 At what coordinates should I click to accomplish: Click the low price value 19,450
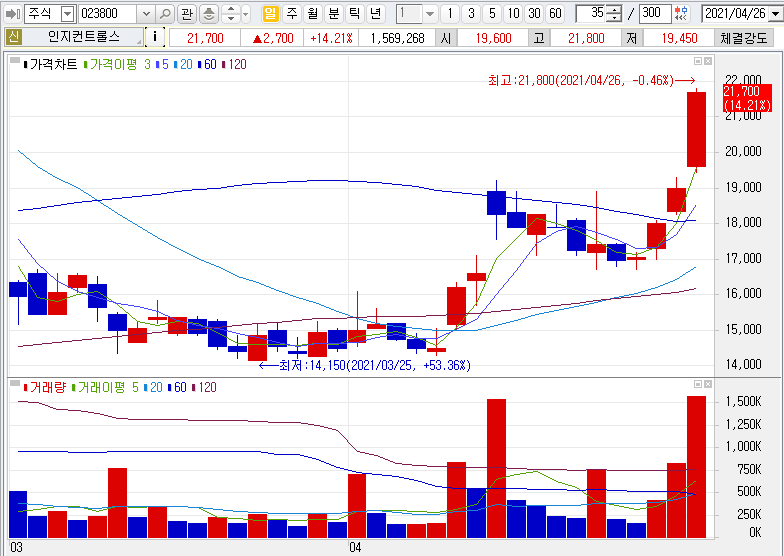click(x=679, y=38)
